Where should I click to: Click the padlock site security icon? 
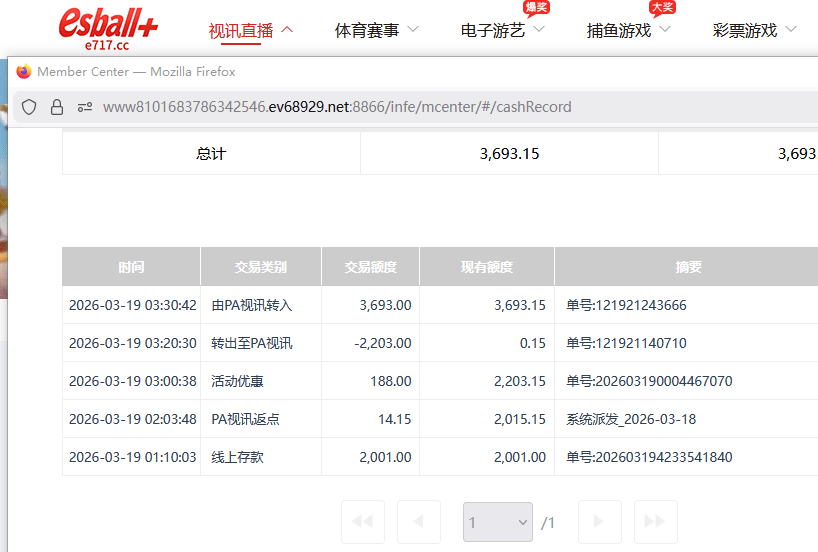[x=57, y=107]
